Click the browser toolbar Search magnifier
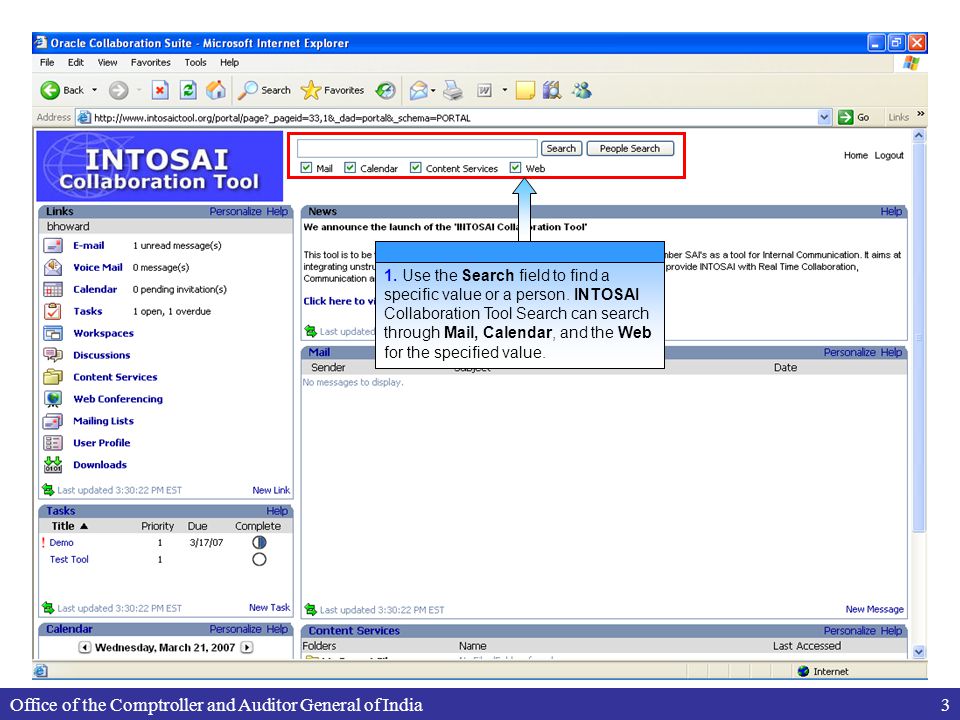 point(264,91)
